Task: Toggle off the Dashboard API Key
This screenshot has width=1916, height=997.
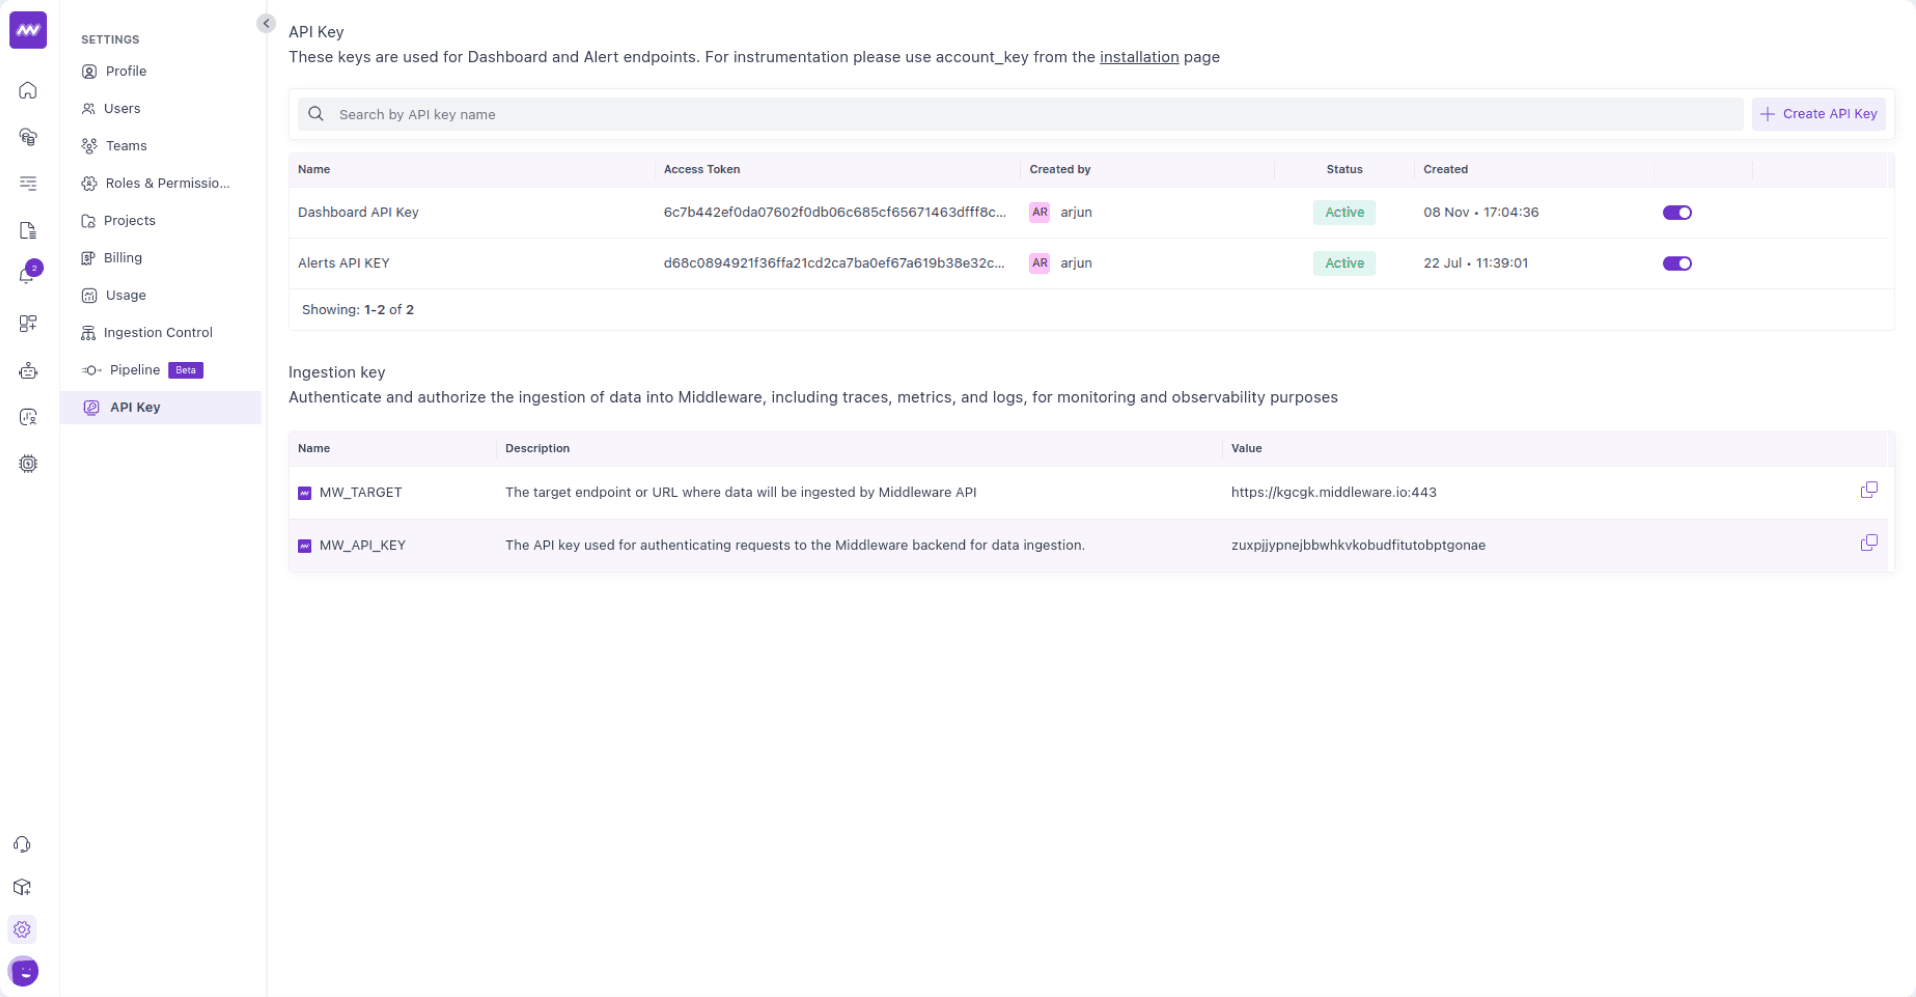Action: [1677, 212]
